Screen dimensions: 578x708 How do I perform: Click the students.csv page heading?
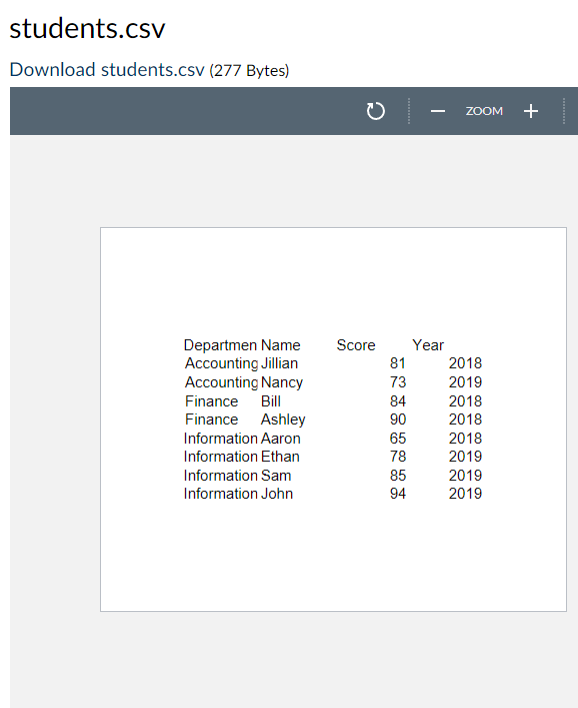pos(88,28)
